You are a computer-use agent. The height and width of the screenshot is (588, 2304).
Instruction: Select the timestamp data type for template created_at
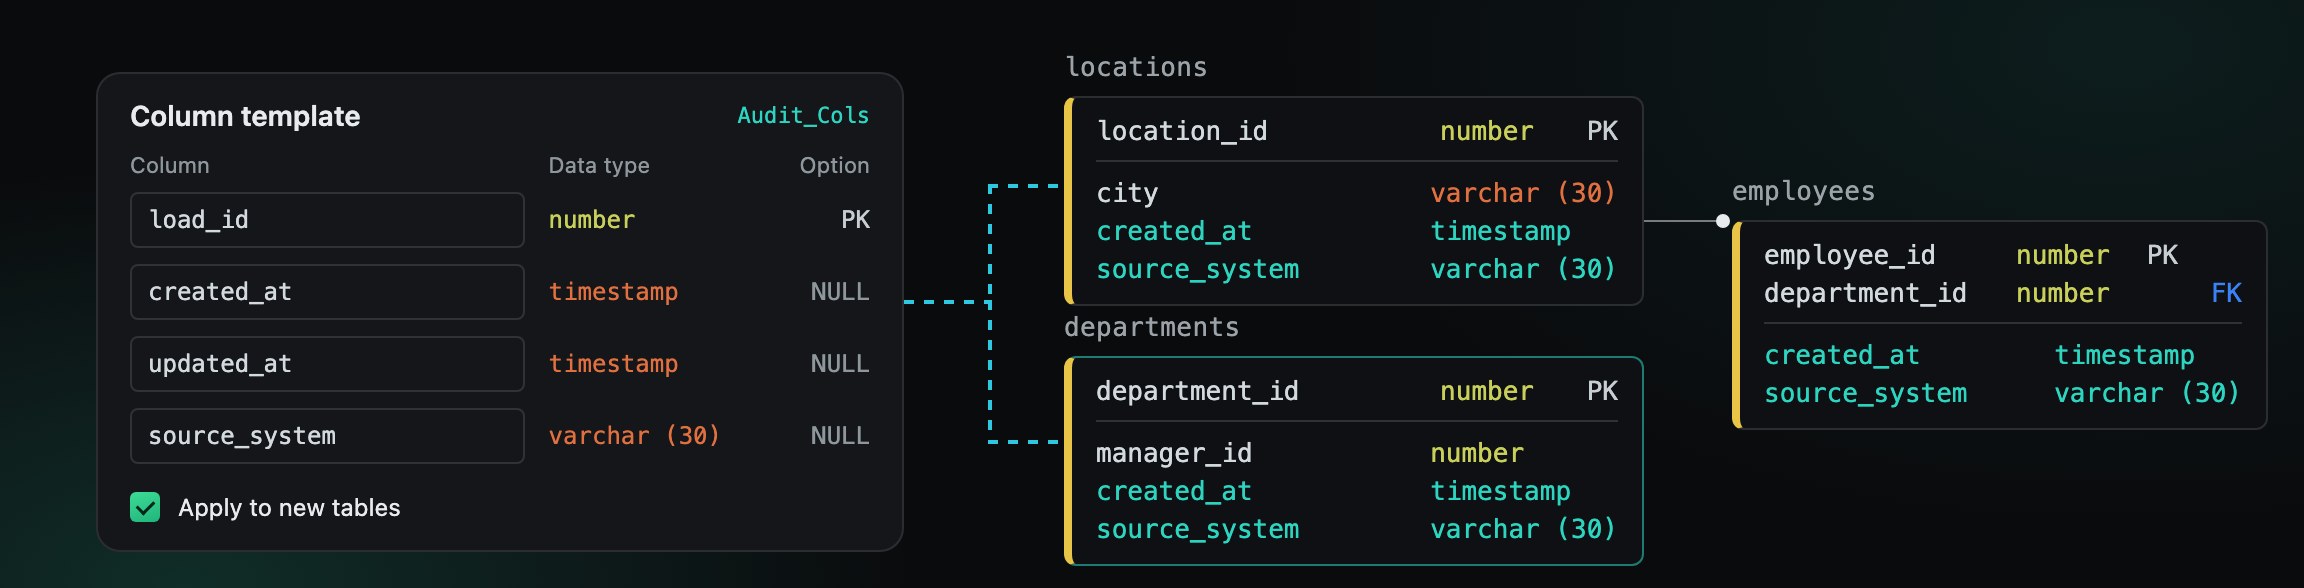(x=613, y=292)
